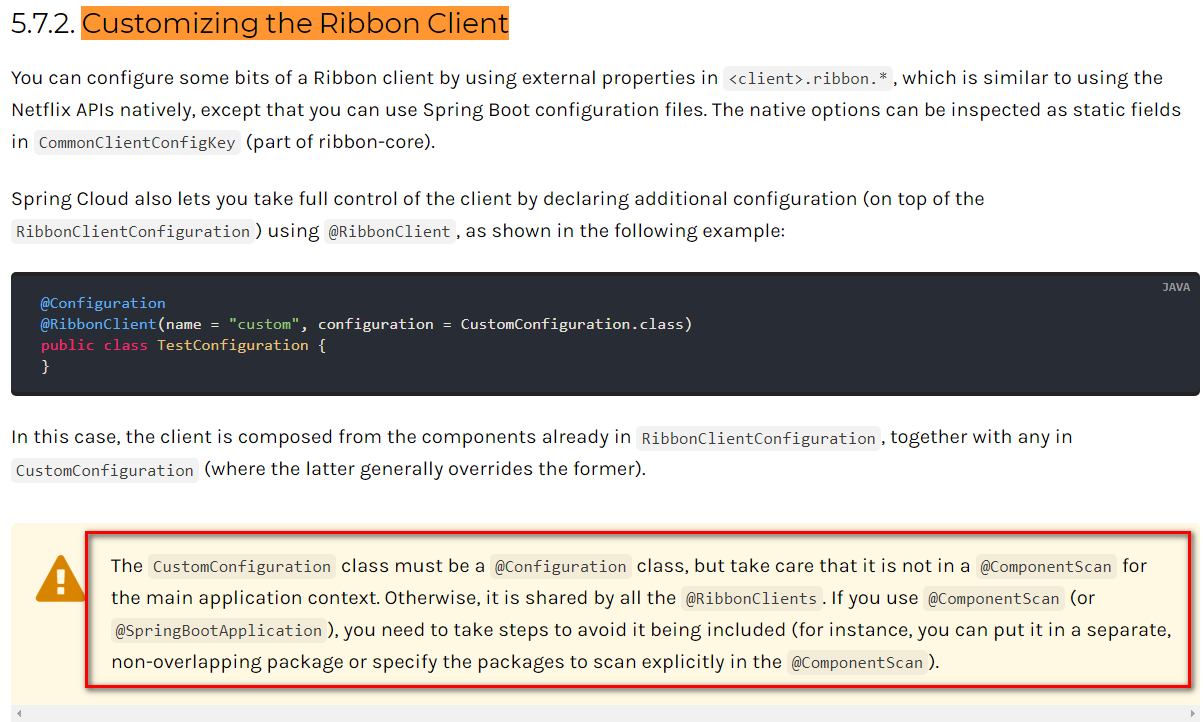Click the @Configuration inline code in warning note
1204x722 pixels.
tap(561, 567)
